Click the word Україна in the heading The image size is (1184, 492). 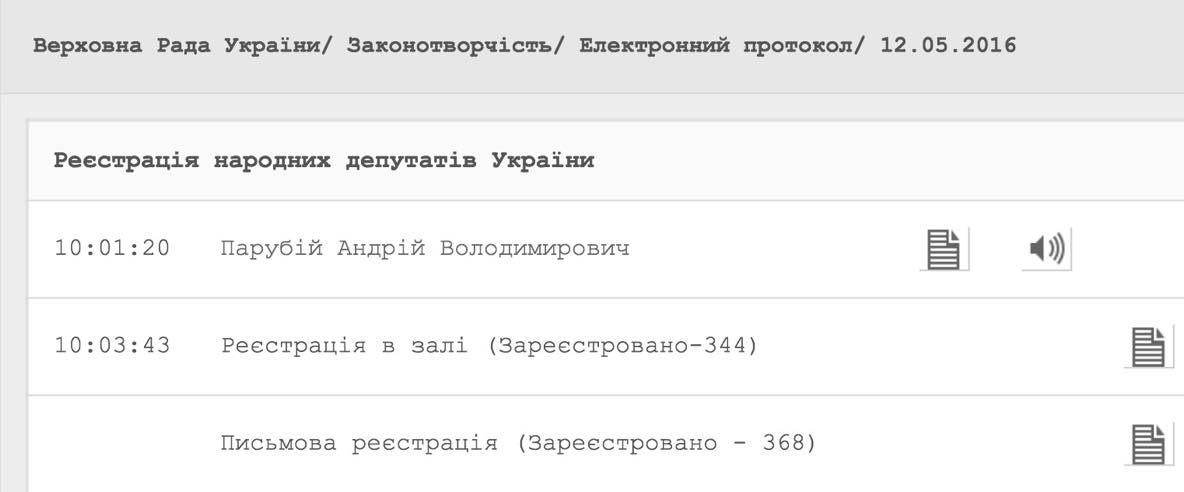coord(542,161)
